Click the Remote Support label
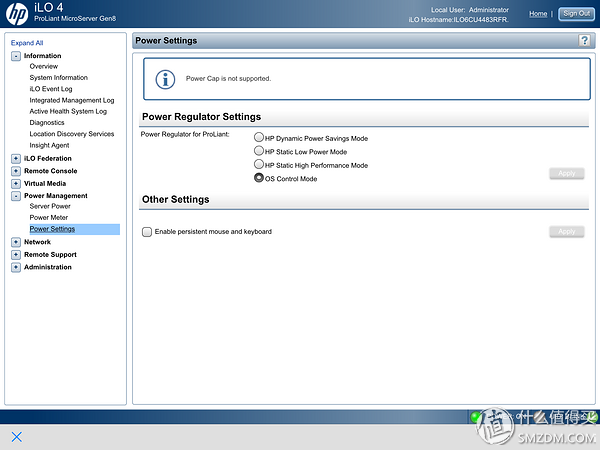Viewport: 600px width, 450px height. [50, 255]
